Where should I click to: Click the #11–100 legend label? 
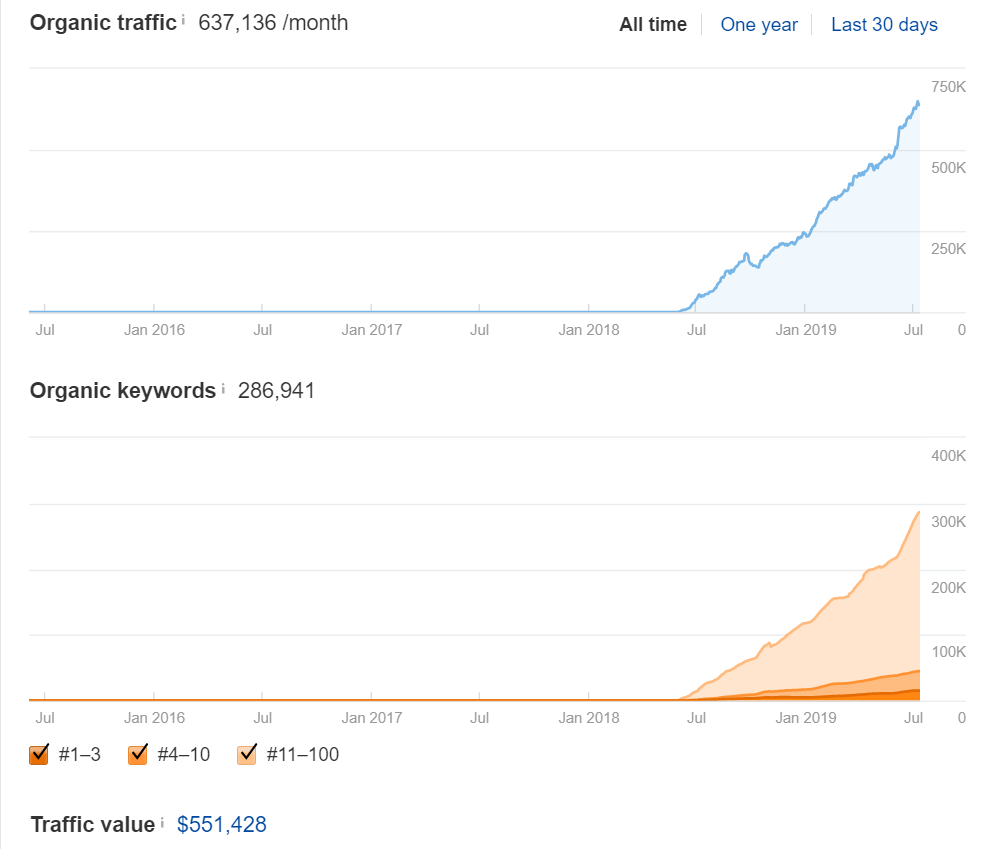303,754
